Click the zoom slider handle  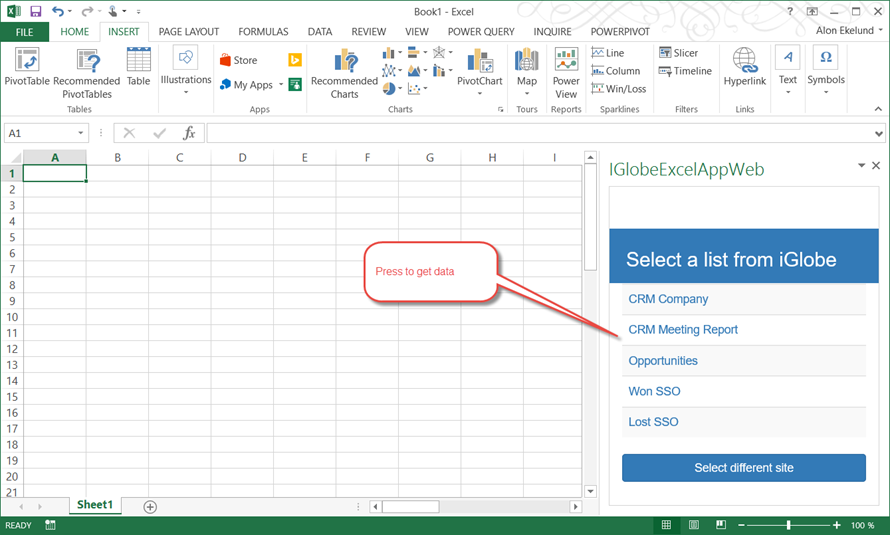[788, 525]
